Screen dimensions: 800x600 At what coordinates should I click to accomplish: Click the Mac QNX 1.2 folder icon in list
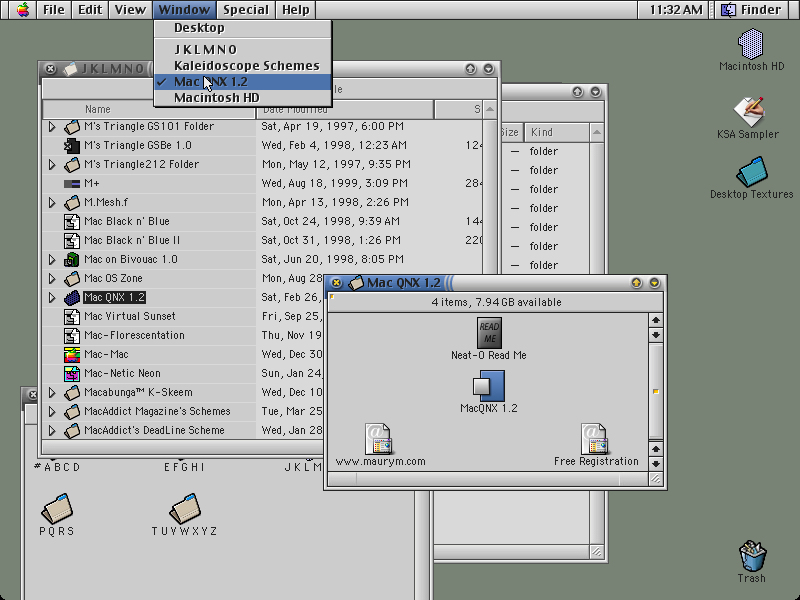coord(72,297)
